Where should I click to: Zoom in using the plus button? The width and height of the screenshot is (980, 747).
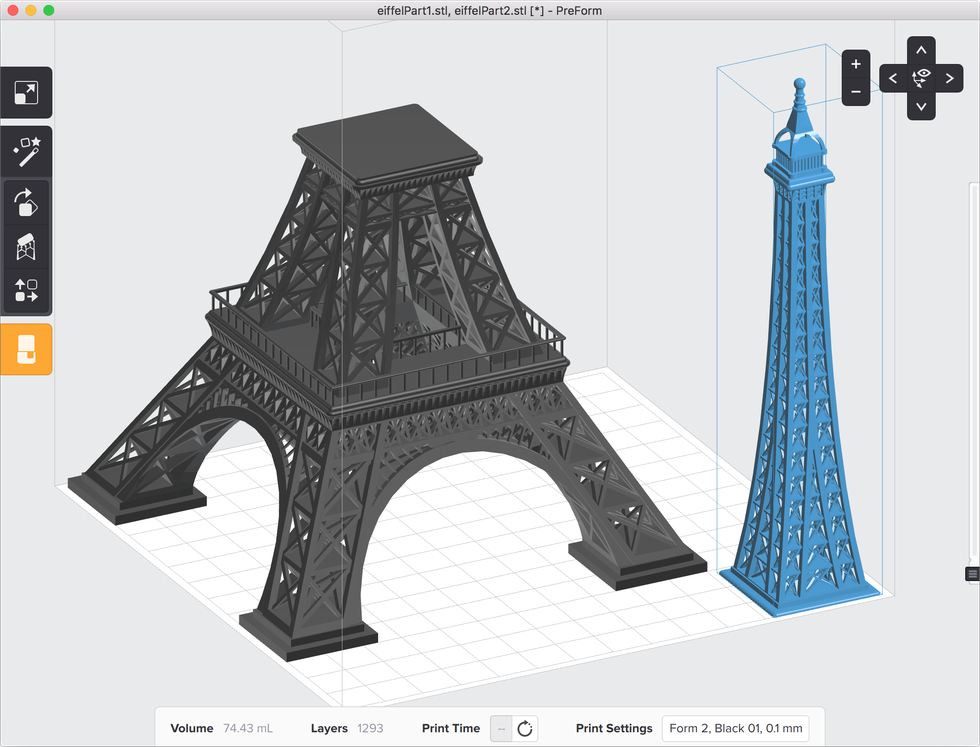tap(855, 63)
